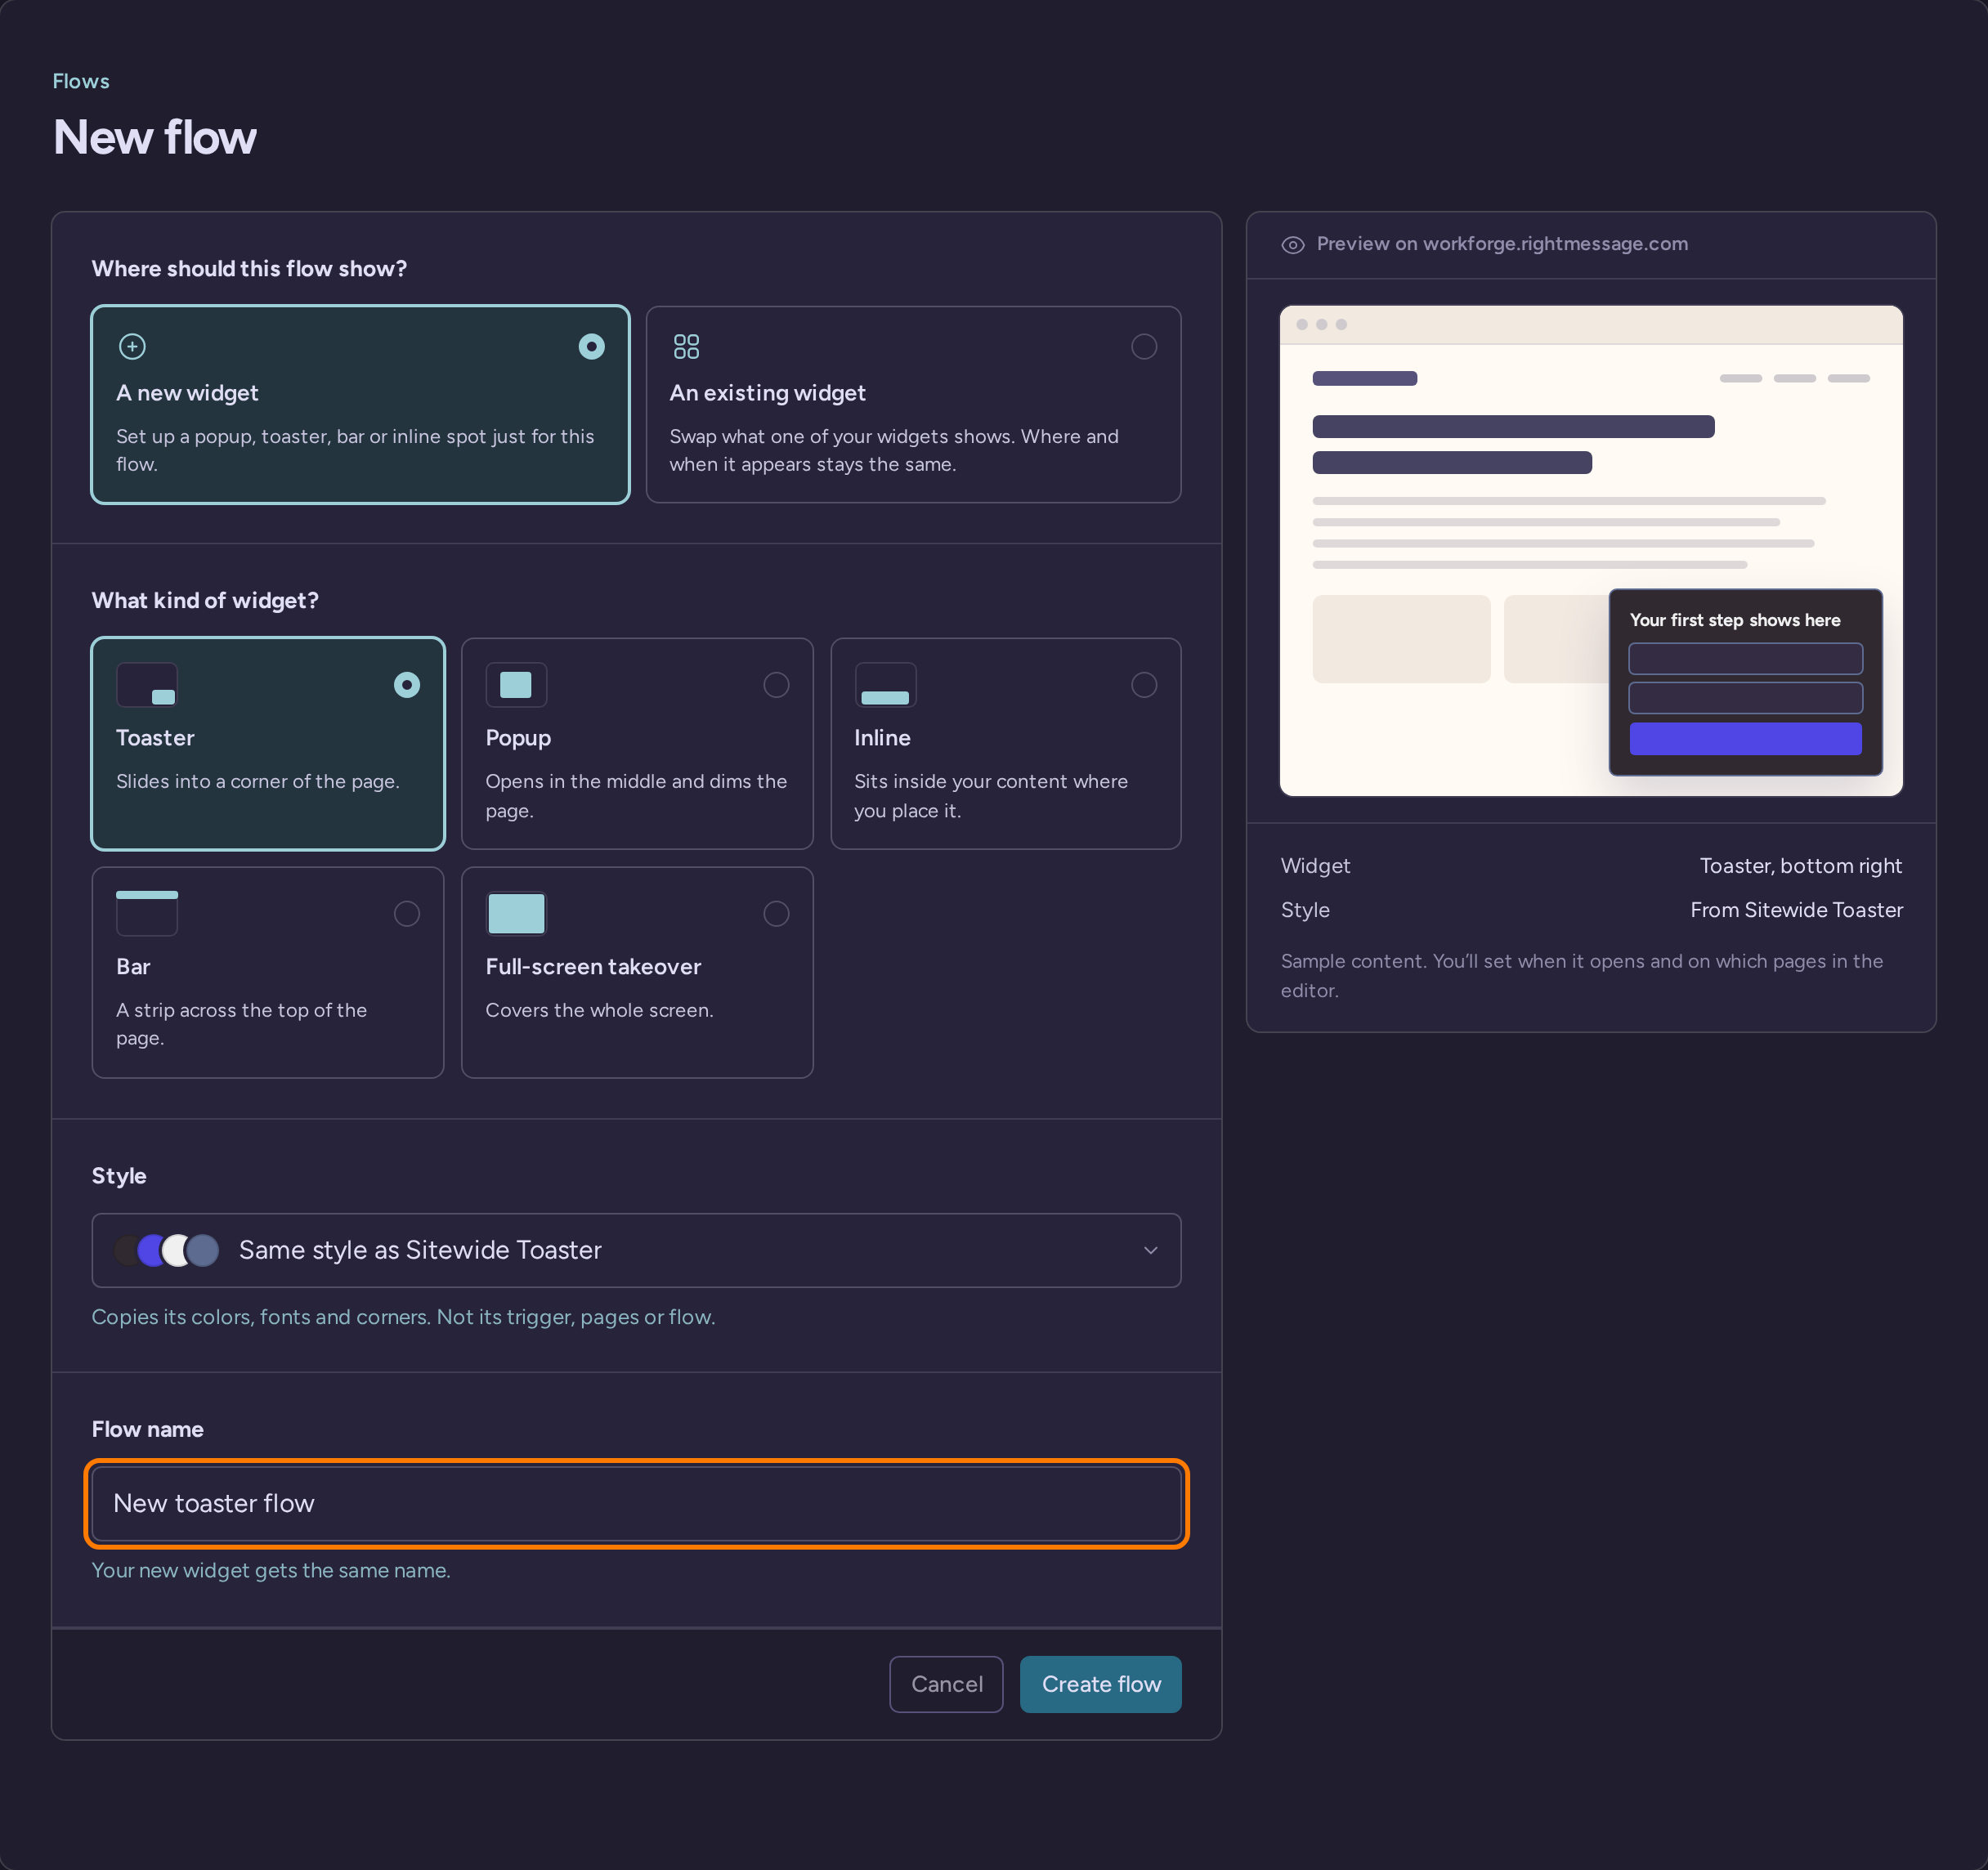Go back via the Flows breadcrumb link
Screen dimensions: 1988x1870
tap(81, 81)
